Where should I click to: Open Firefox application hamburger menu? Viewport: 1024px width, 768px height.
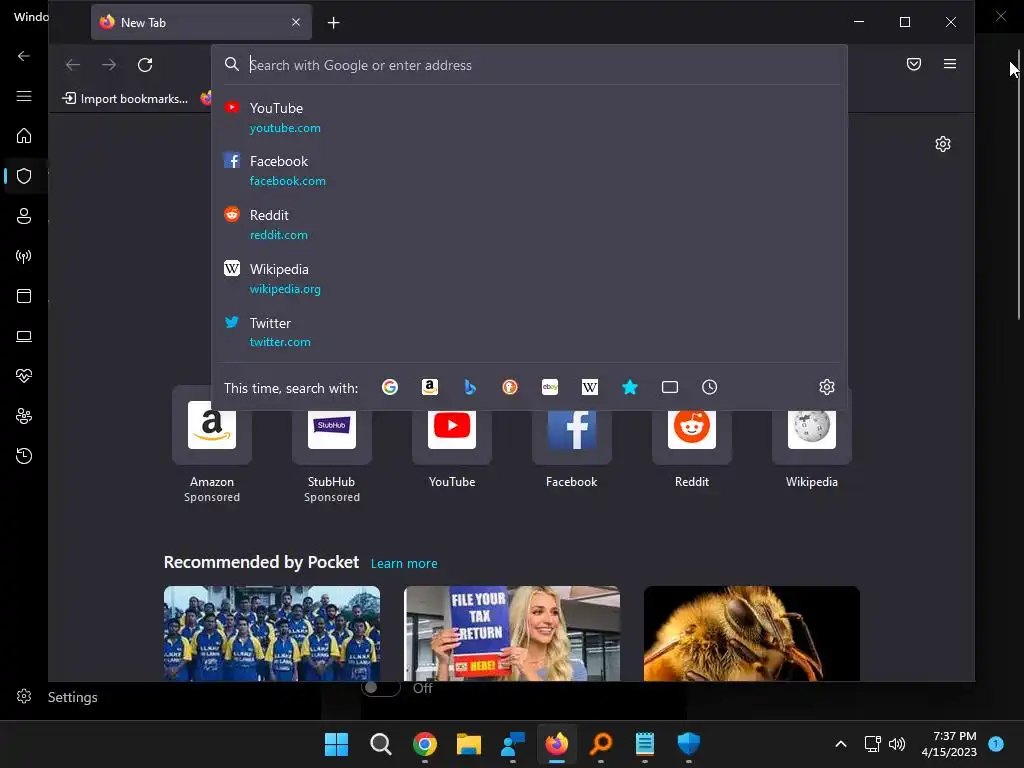(950, 64)
